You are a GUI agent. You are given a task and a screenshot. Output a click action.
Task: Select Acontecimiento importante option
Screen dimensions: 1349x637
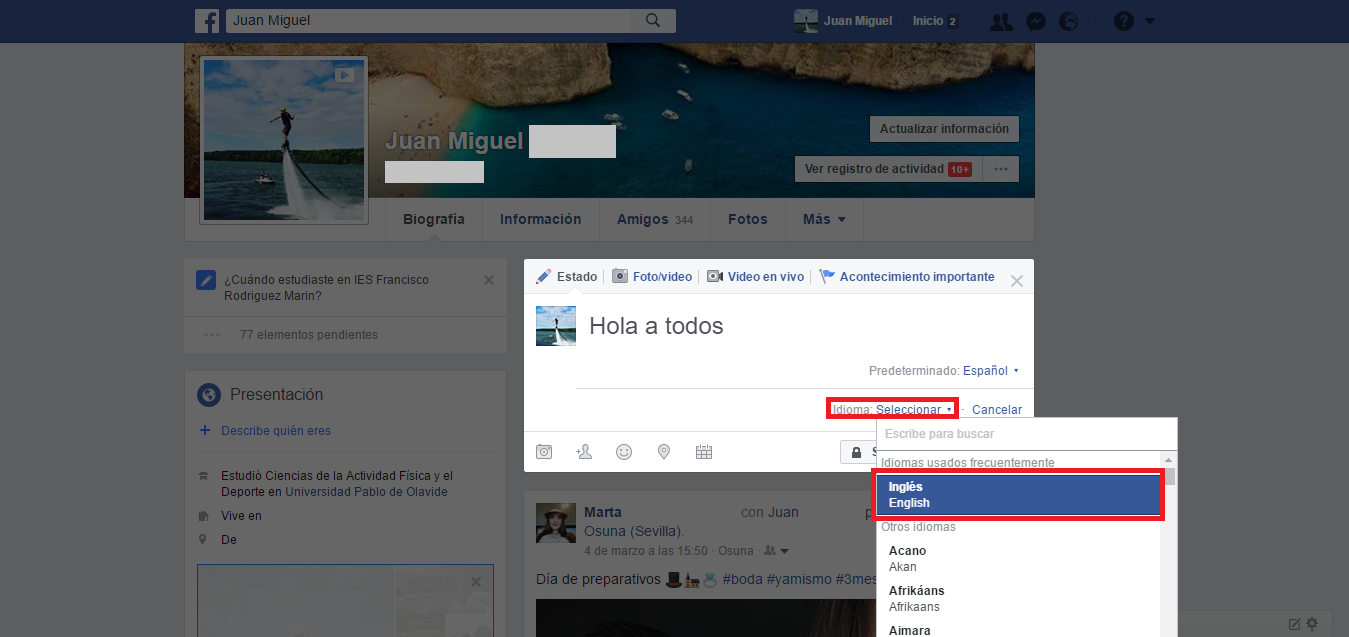click(x=907, y=276)
